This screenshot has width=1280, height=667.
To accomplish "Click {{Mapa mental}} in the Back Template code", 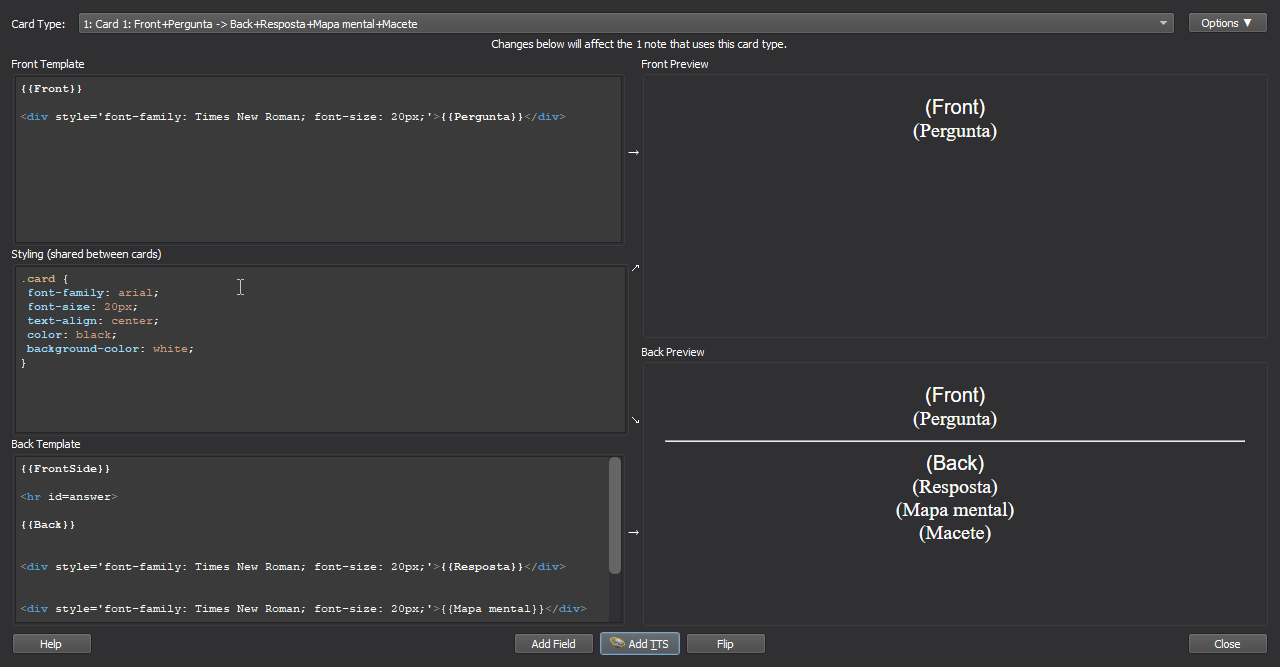I will tap(492, 609).
